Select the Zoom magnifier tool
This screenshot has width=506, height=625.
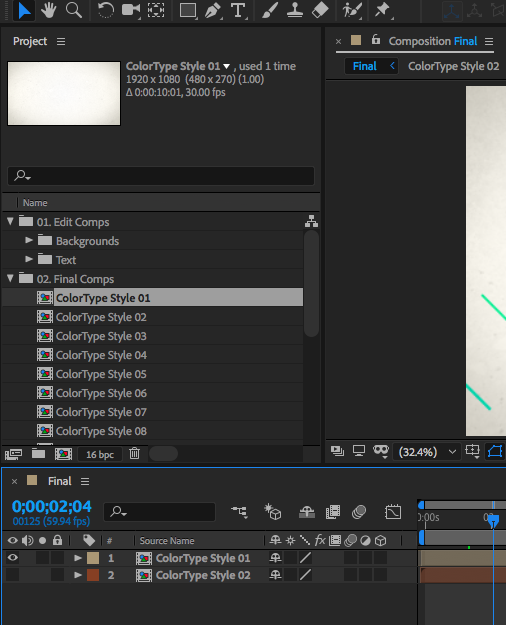pyautogui.click(x=74, y=10)
